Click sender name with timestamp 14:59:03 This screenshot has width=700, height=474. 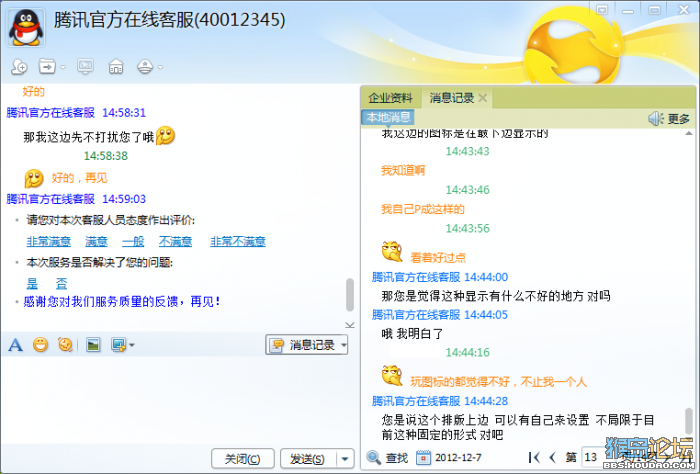point(76,199)
